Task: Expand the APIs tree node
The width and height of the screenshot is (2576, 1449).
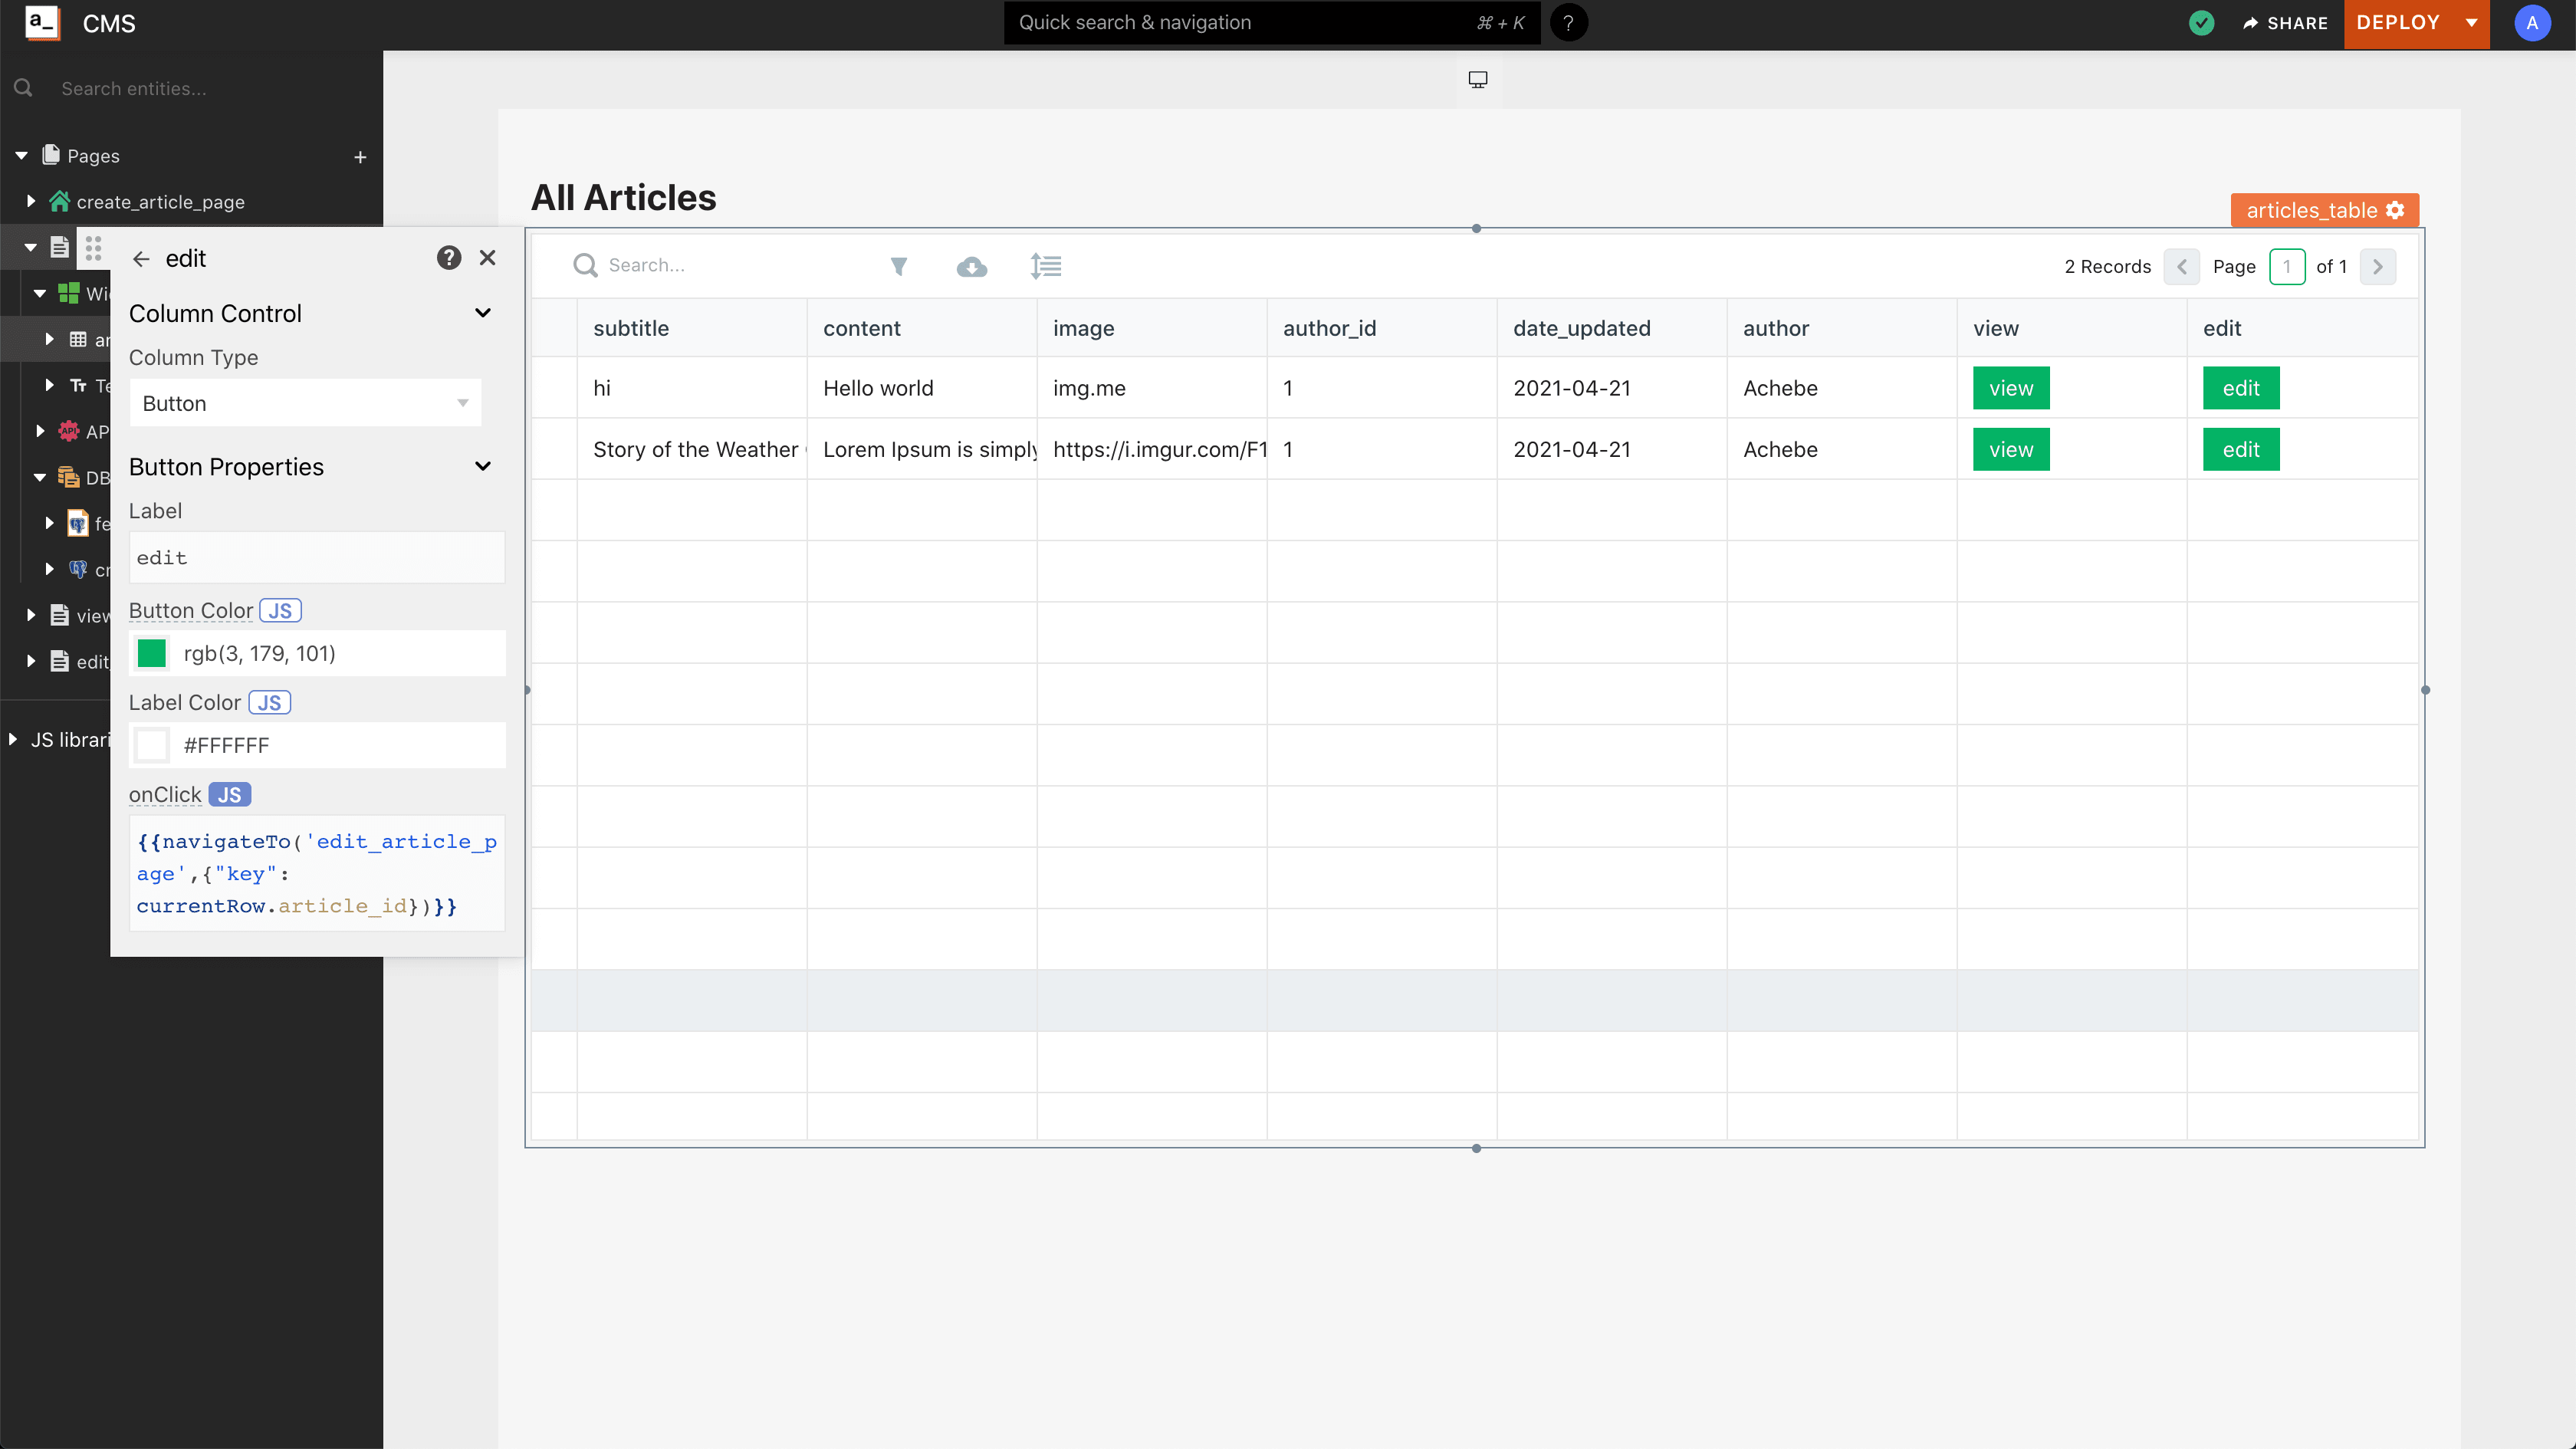Action: click(x=40, y=431)
